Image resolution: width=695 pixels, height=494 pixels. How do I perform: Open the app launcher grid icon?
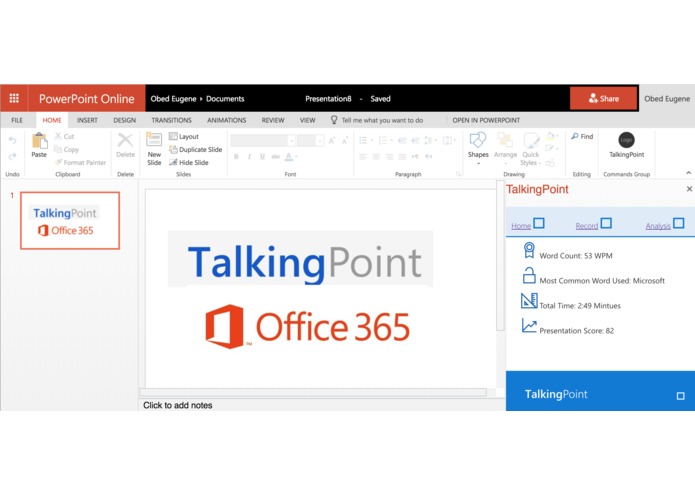tap(14, 98)
